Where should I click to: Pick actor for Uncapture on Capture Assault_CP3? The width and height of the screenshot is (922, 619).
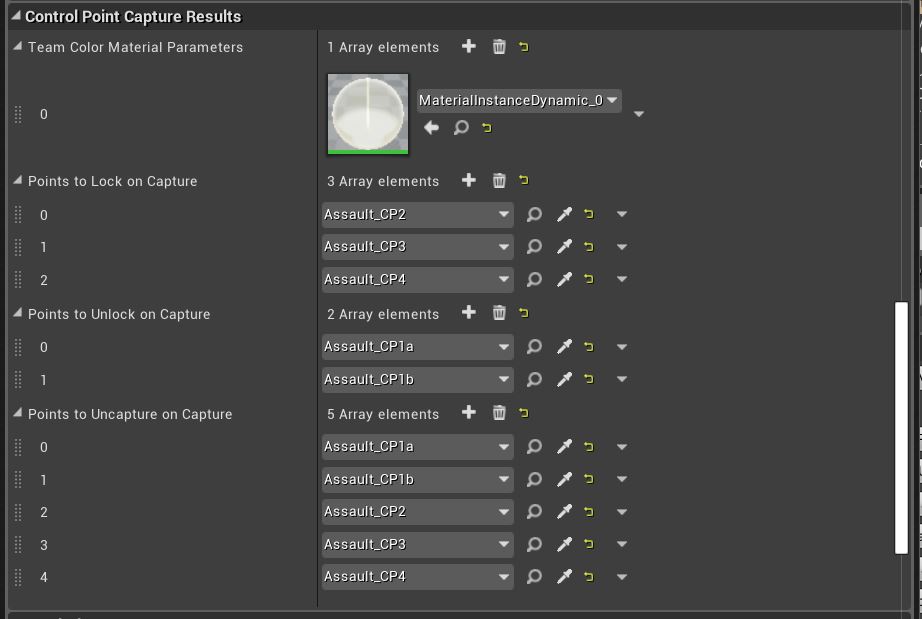tap(564, 544)
